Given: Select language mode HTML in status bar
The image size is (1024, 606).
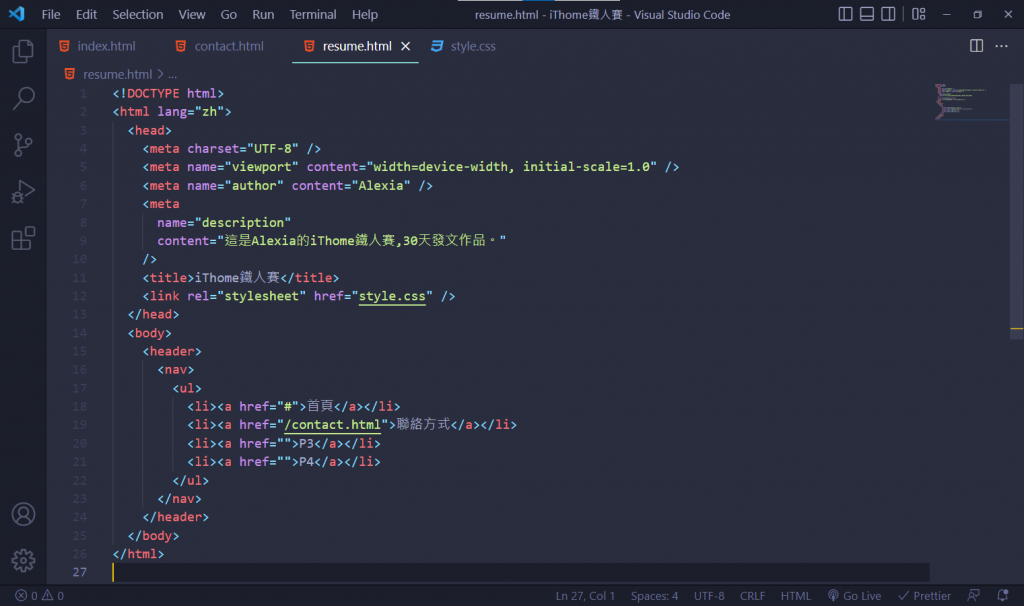Looking at the screenshot, I should [795, 596].
